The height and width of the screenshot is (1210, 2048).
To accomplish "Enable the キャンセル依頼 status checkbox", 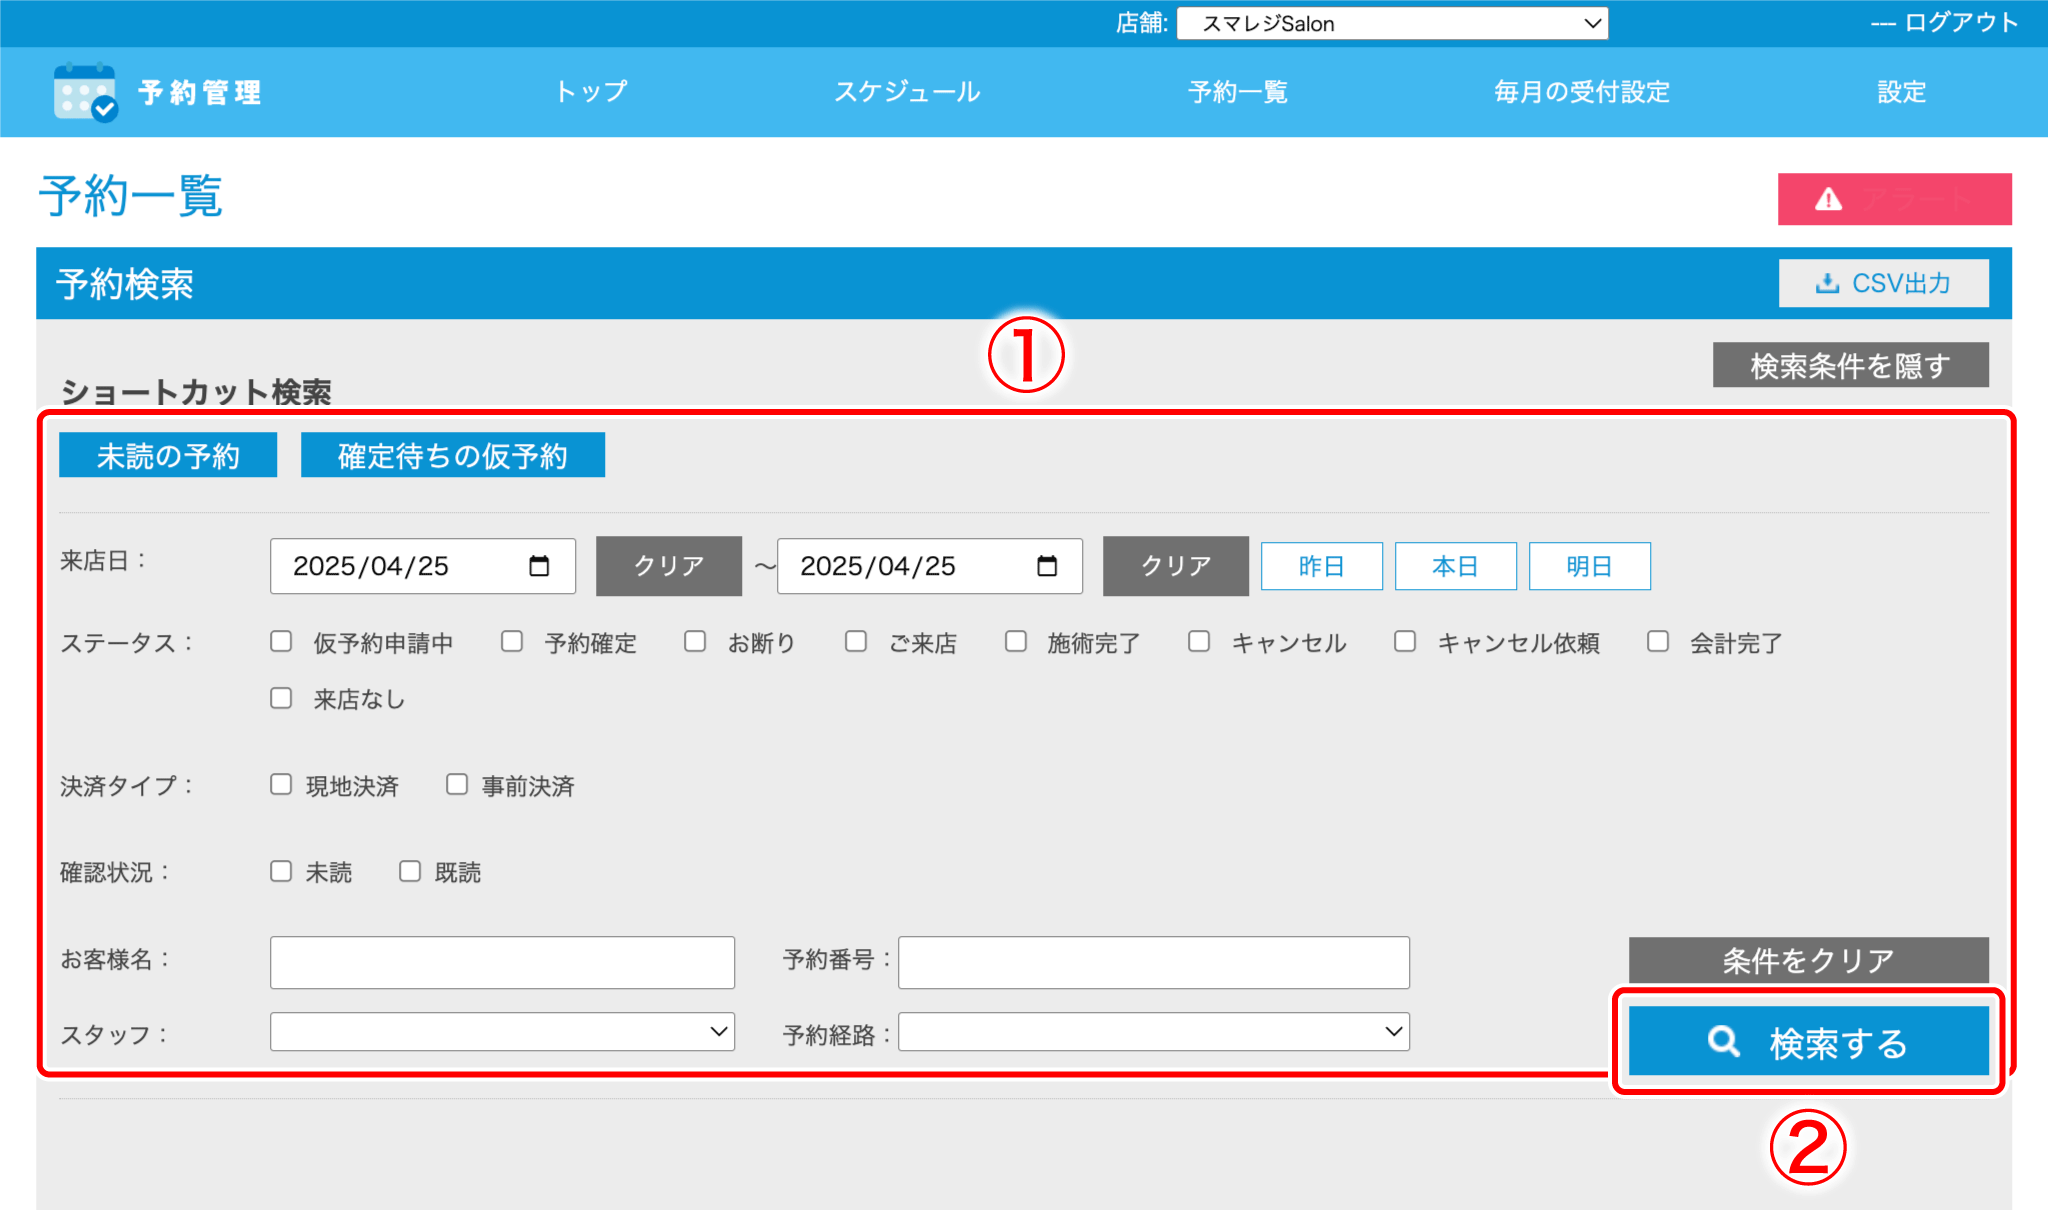I will point(1405,642).
